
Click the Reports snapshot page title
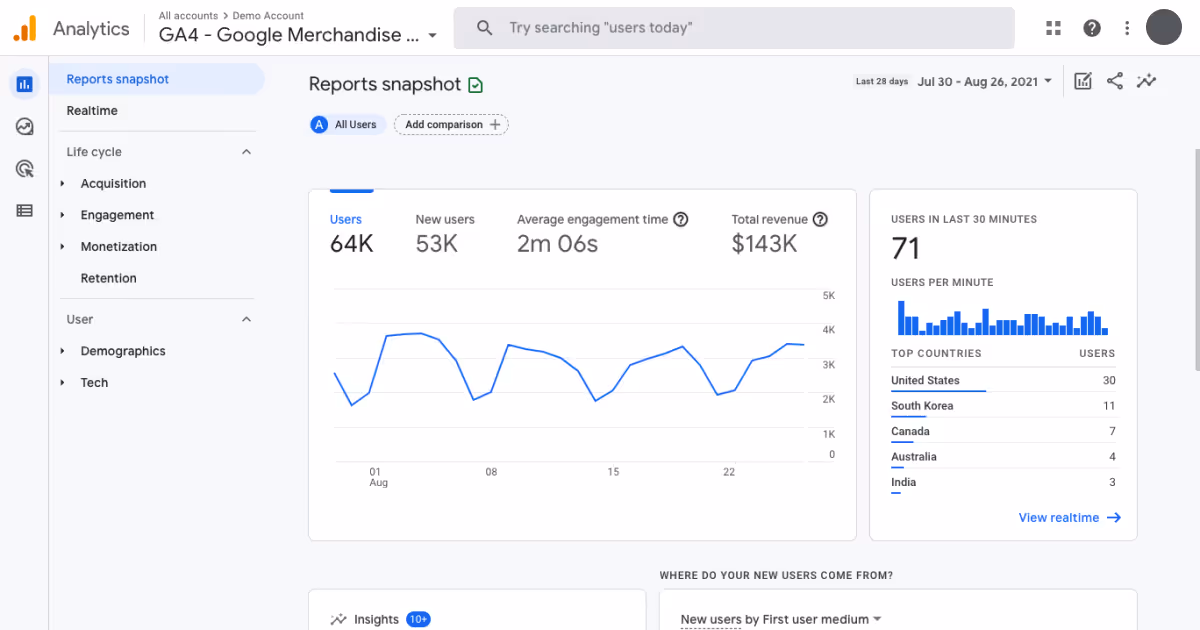click(x=385, y=85)
